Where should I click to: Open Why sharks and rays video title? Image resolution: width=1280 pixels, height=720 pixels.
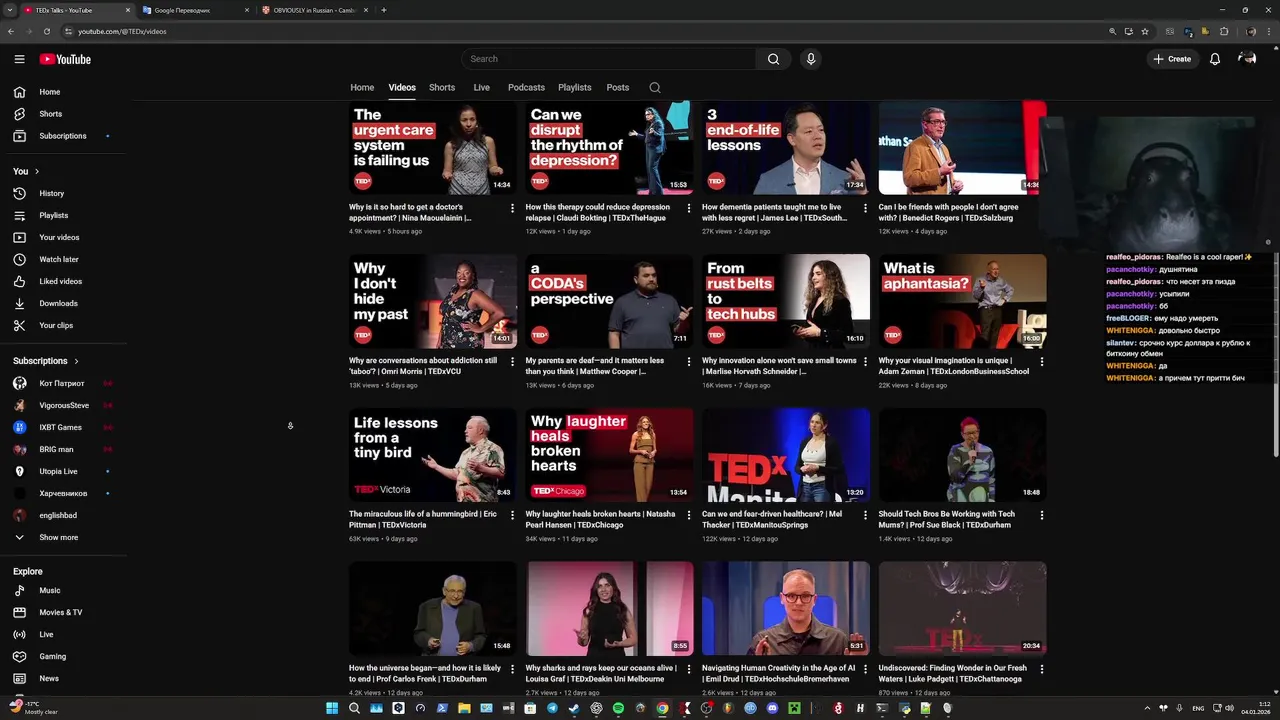click(x=601, y=673)
